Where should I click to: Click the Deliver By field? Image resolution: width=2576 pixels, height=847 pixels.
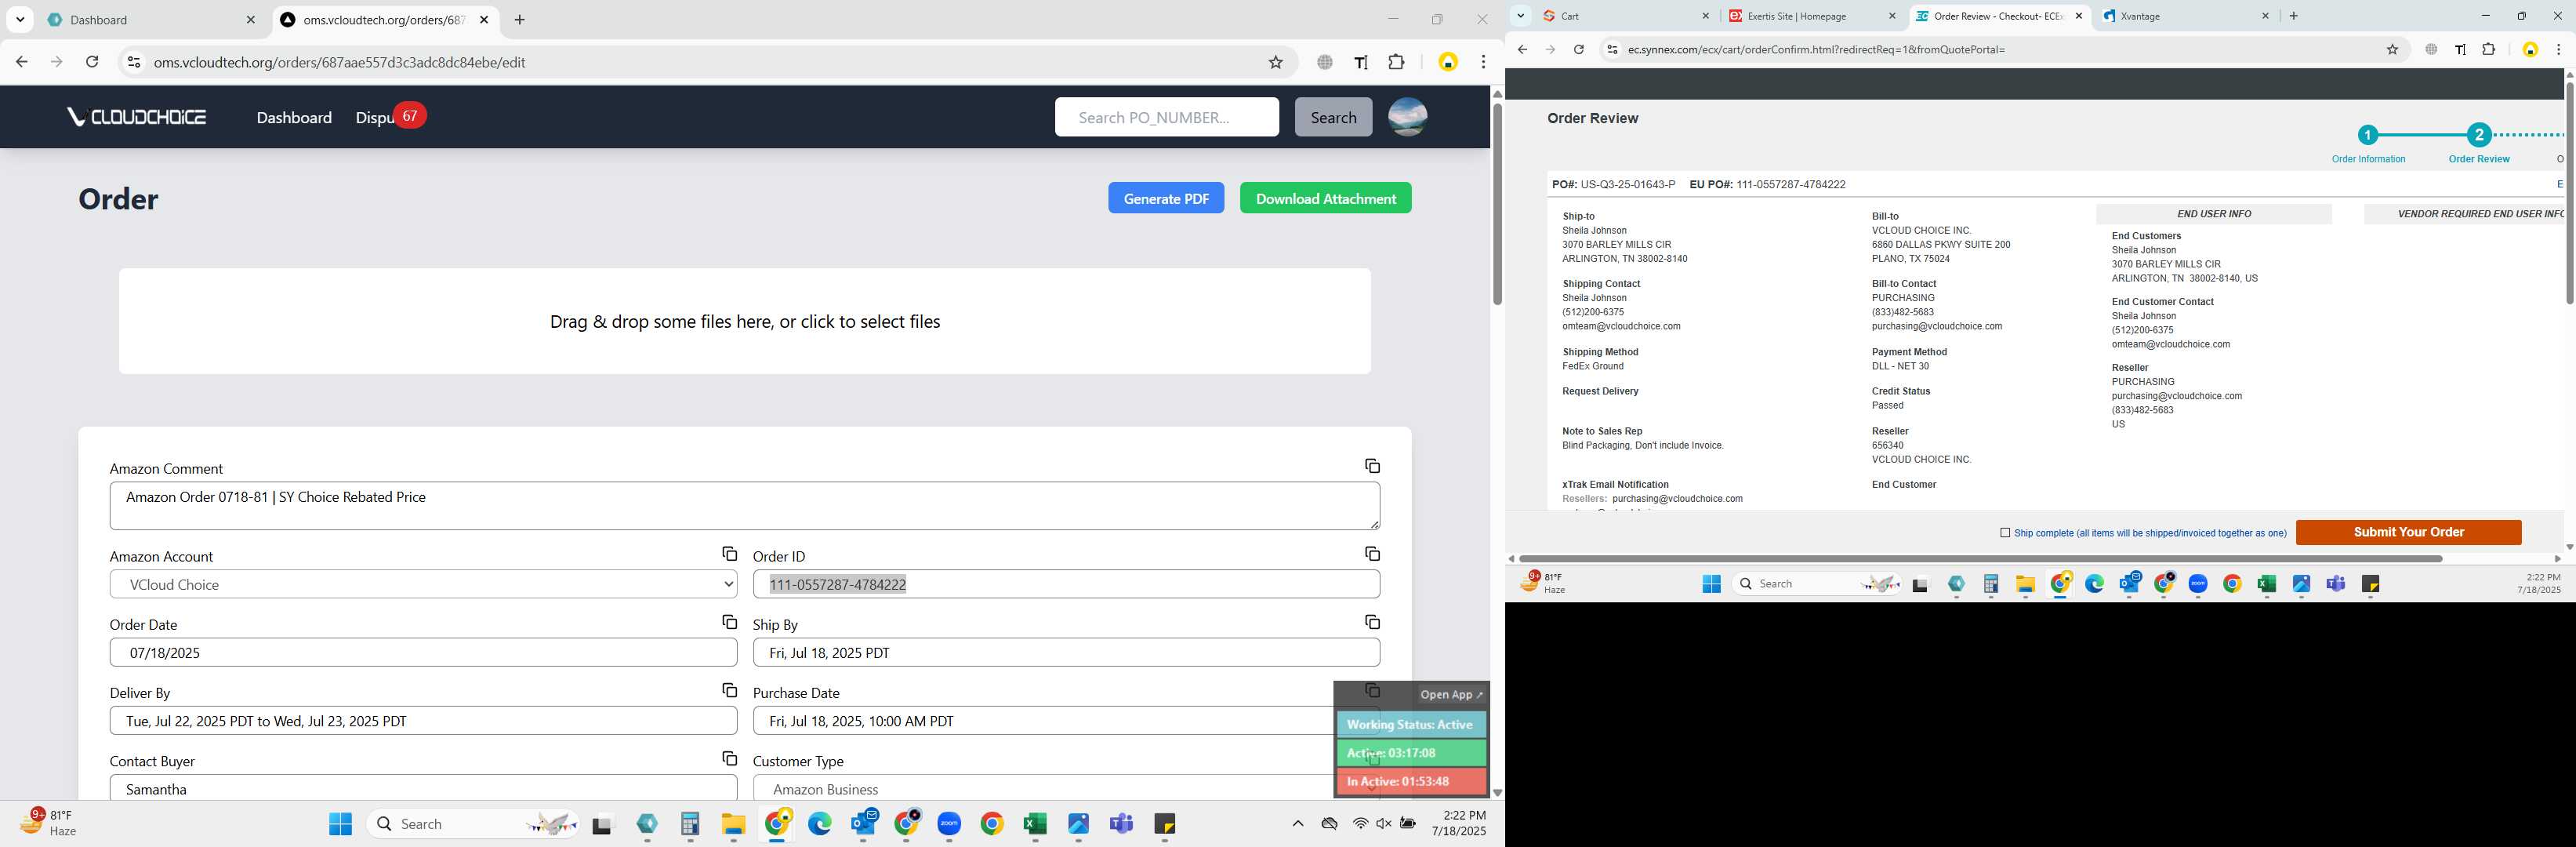[x=423, y=721]
